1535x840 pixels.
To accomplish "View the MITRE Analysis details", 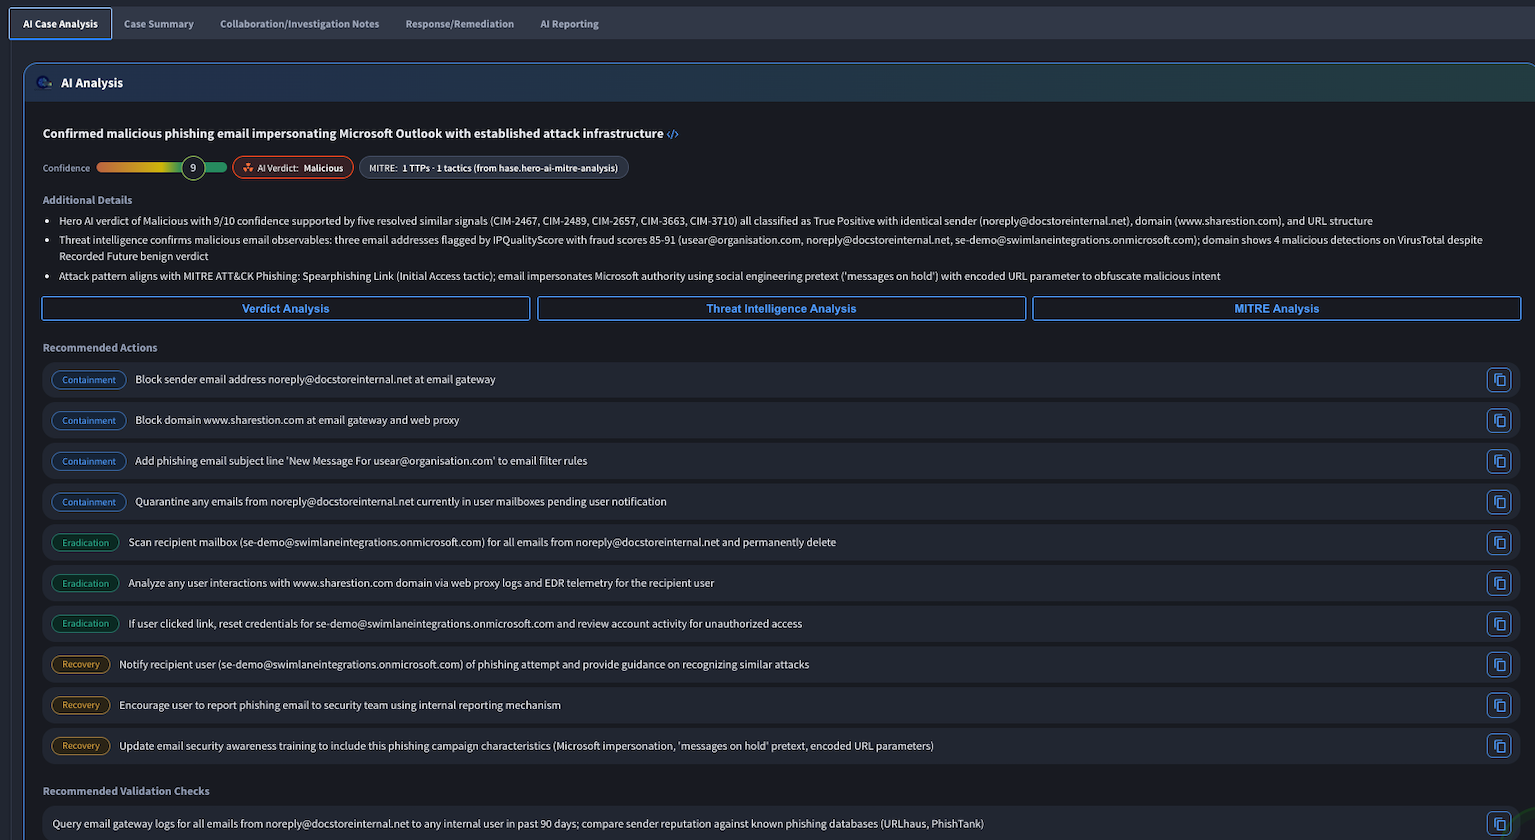I will click(x=1276, y=308).
